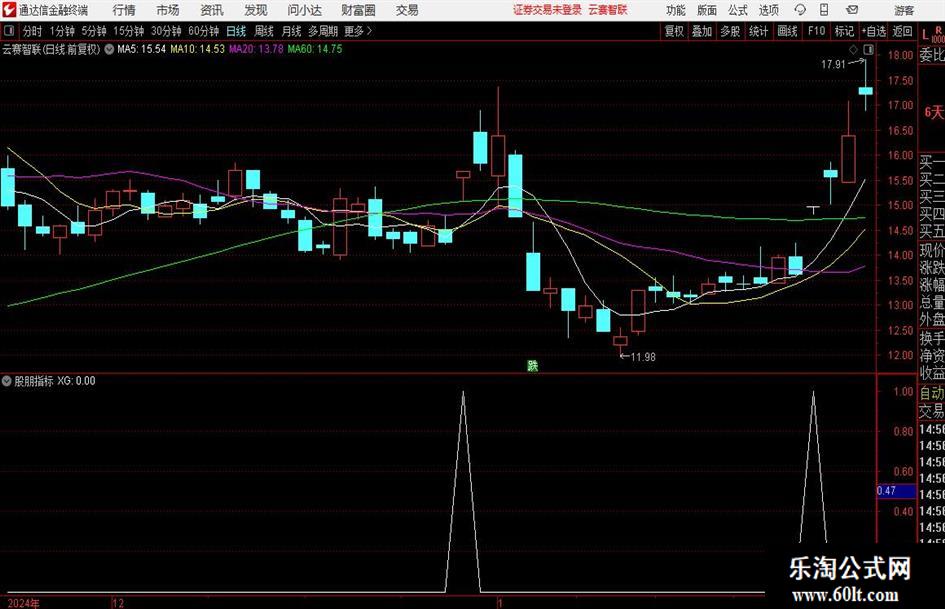Click the 游客 user label
The image size is (945, 609).
coord(904,10)
